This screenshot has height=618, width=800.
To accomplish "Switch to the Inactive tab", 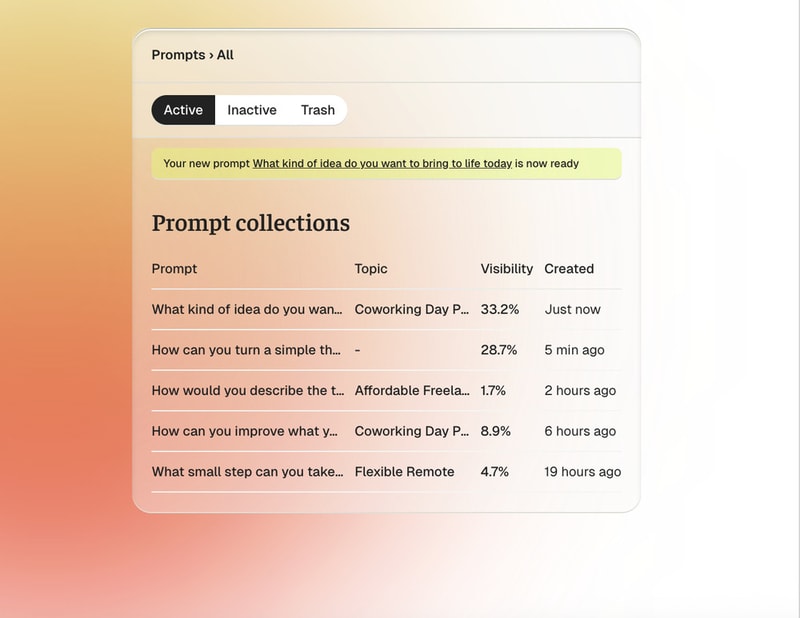I will (252, 110).
